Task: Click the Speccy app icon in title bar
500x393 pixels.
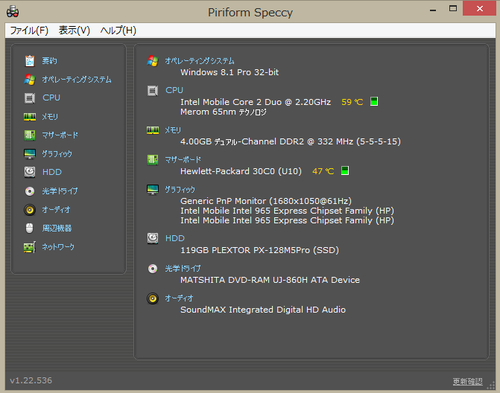Action: click(x=13, y=12)
